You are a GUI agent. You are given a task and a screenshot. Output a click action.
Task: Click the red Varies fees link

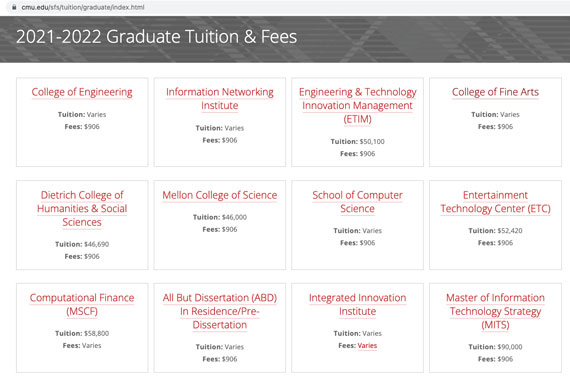pyautogui.click(x=367, y=346)
